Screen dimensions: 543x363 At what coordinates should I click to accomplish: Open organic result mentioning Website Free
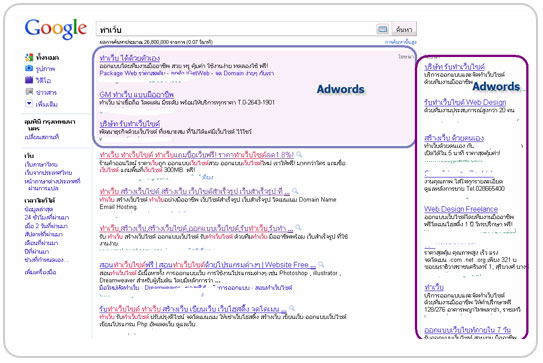coord(207,265)
